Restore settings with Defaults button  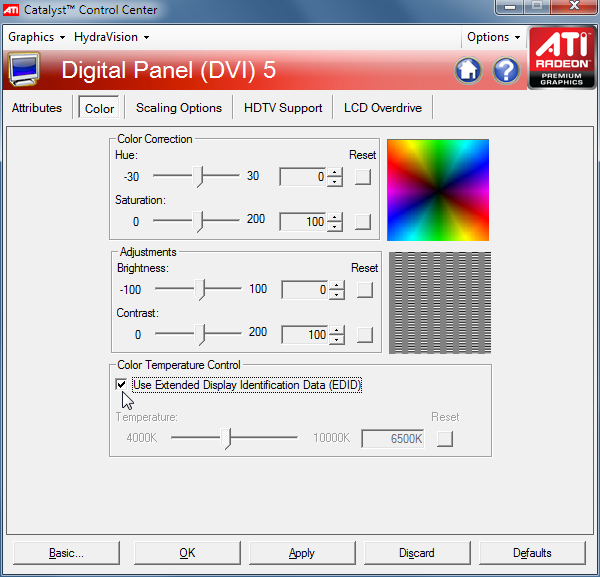pyautogui.click(x=532, y=553)
